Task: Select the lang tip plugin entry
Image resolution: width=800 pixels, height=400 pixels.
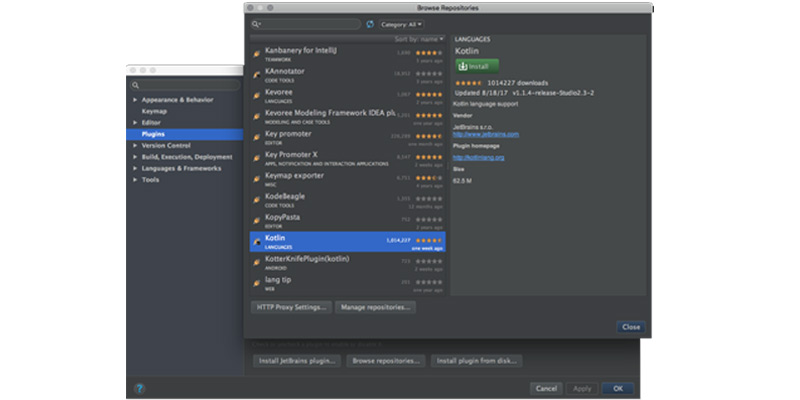Action: pyautogui.click(x=347, y=284)
